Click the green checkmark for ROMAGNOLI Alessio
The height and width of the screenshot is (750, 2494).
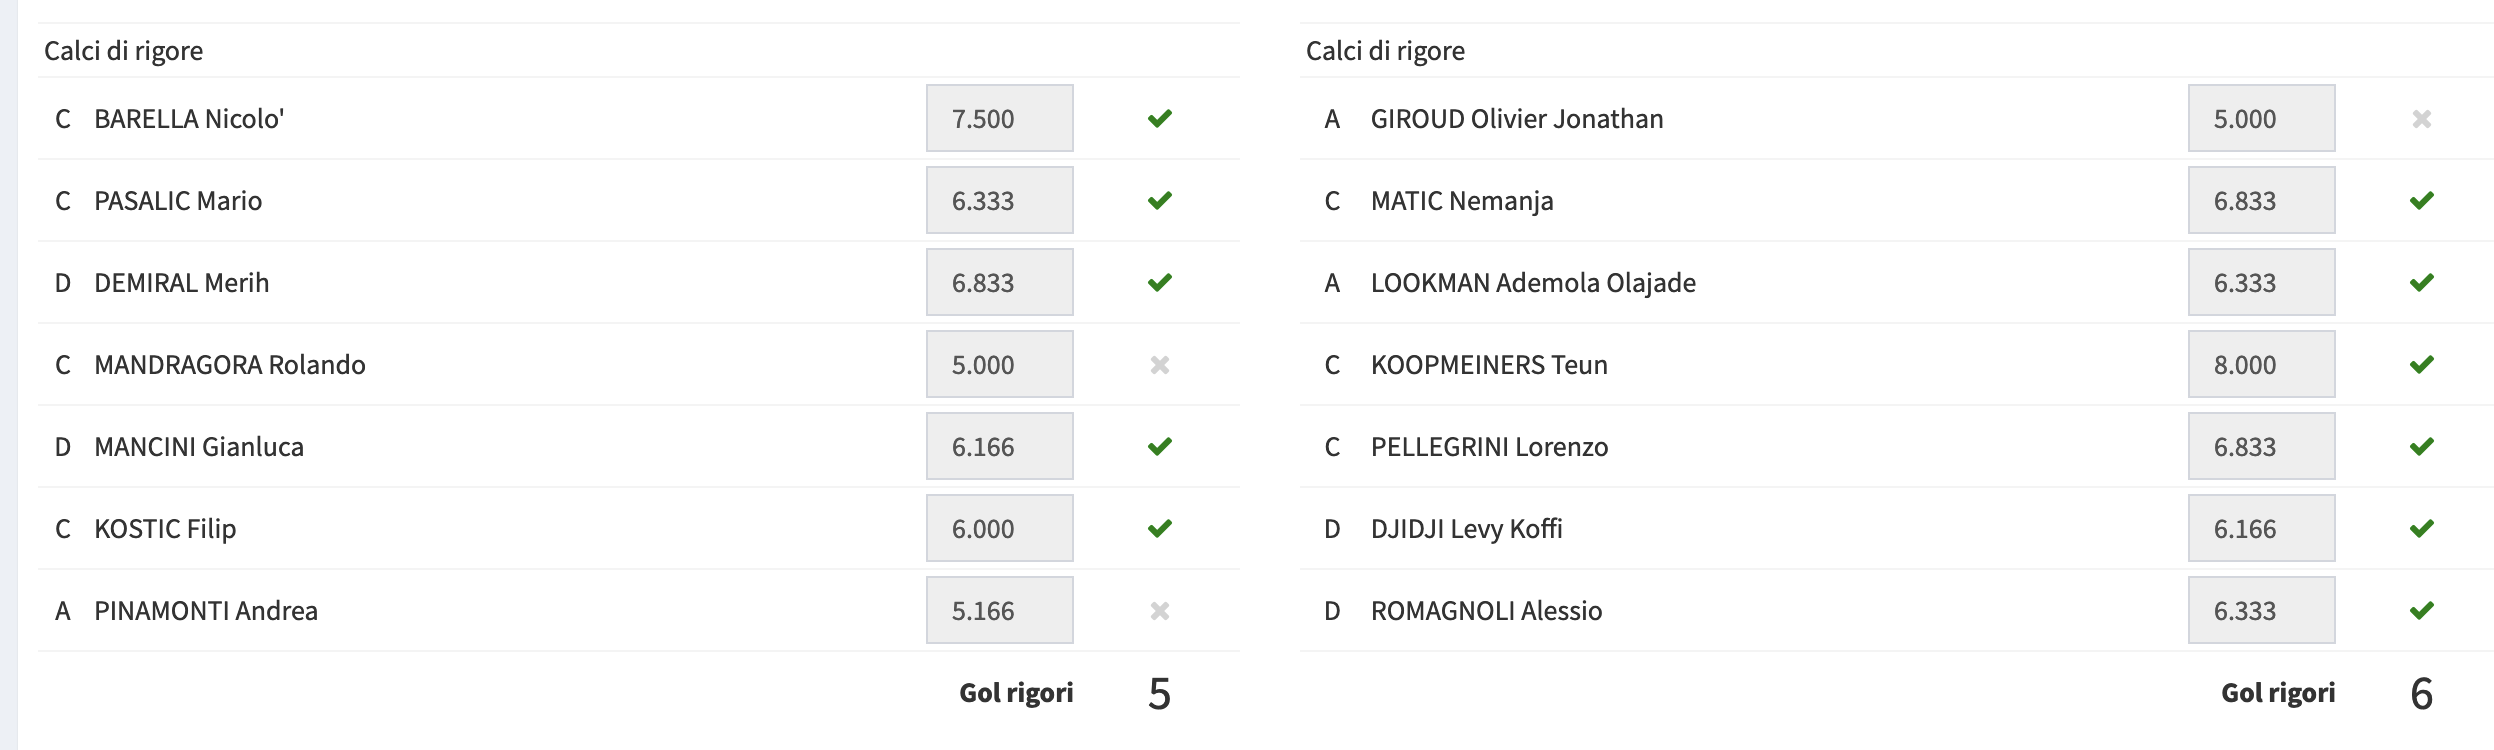click(x=2422, y=611)
